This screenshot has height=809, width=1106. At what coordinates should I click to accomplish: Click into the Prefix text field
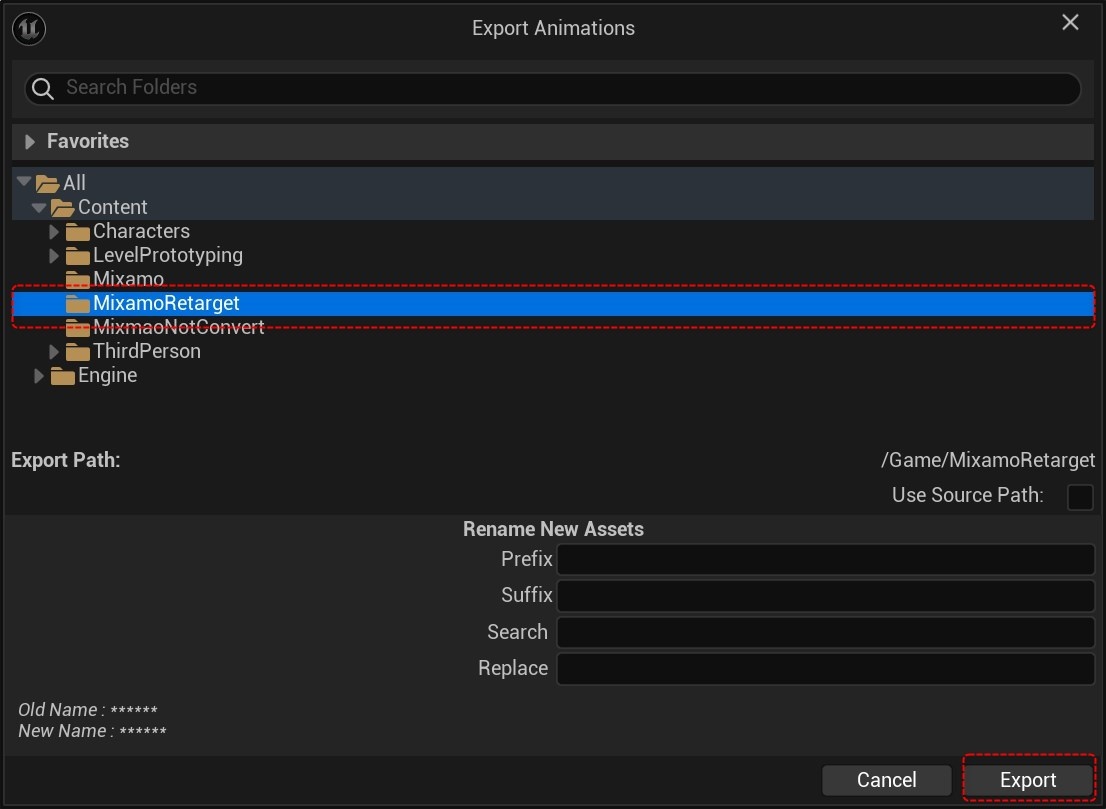click(x=825, y=559)
